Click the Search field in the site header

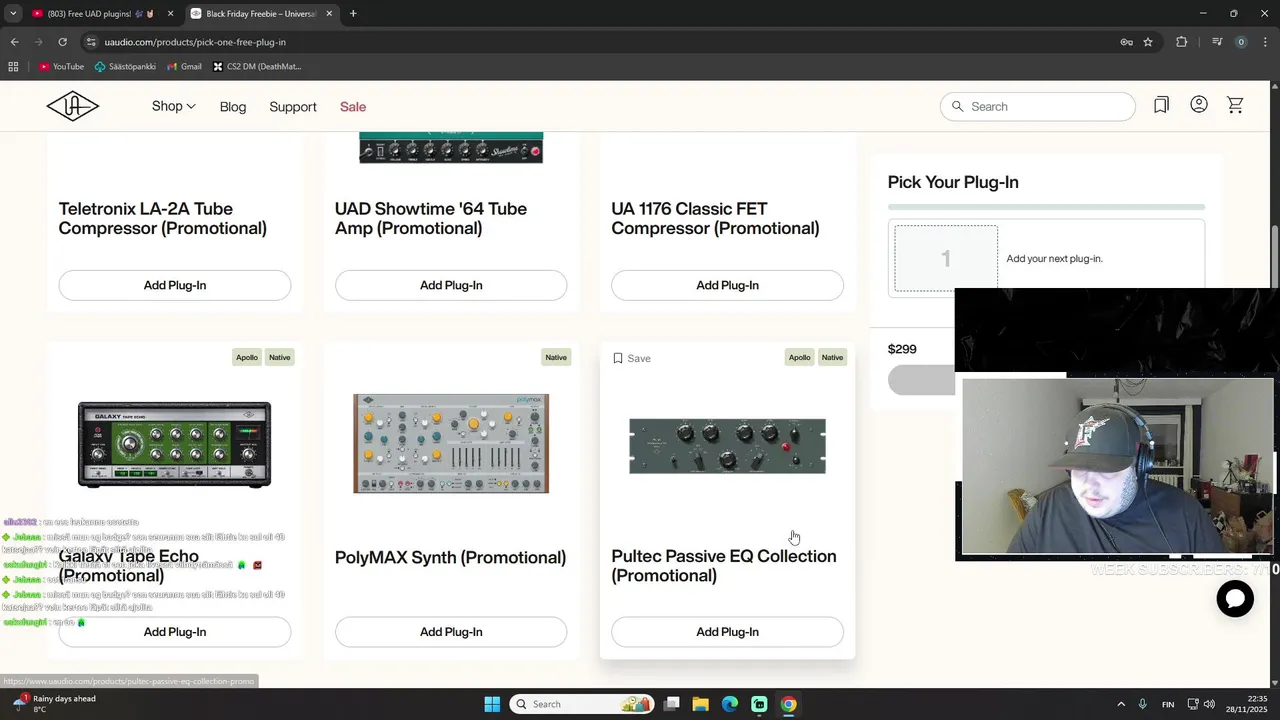click(1037, 106)
